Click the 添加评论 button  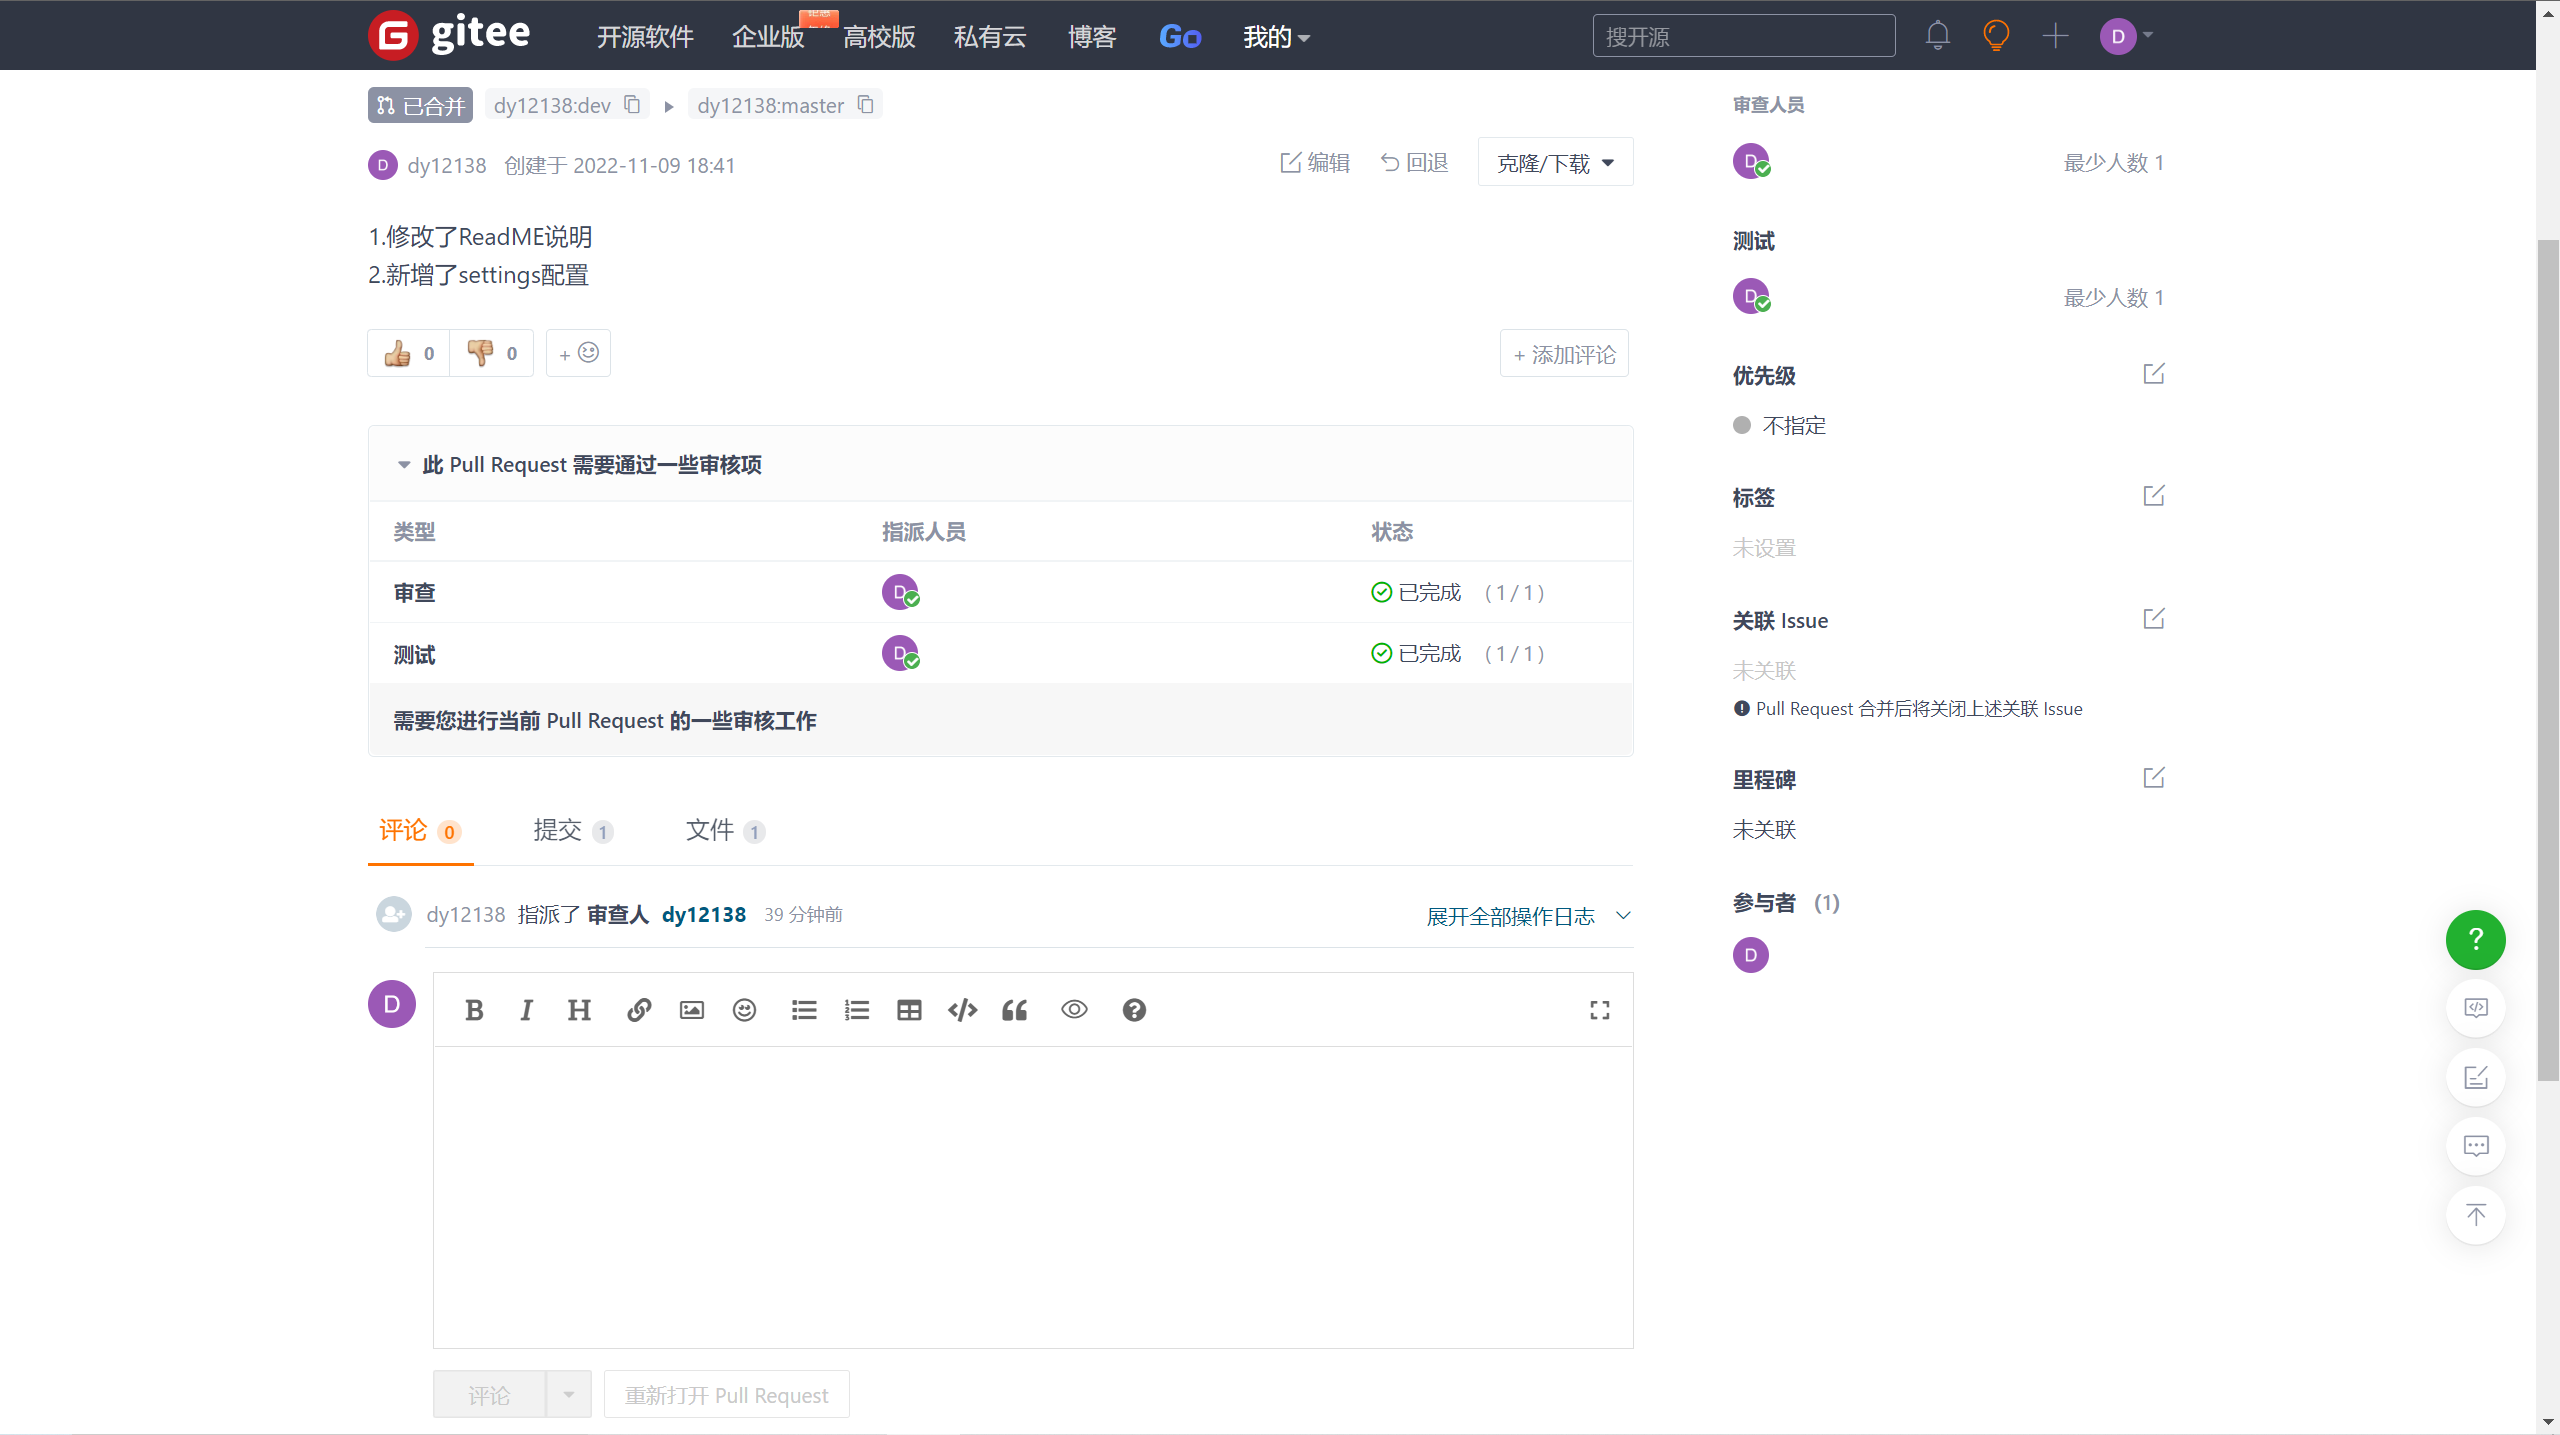coord(1564,354)
